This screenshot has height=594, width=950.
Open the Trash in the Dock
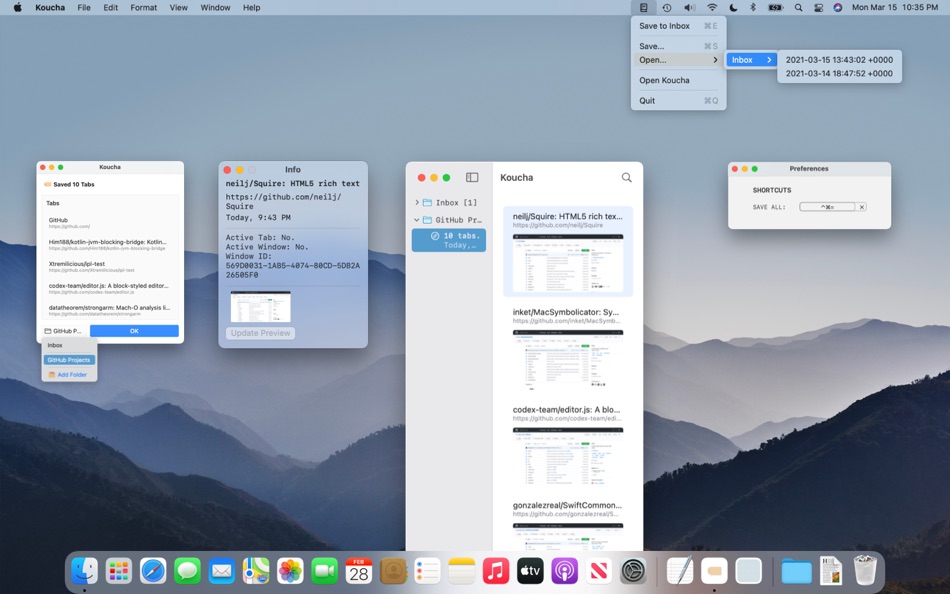865,571
